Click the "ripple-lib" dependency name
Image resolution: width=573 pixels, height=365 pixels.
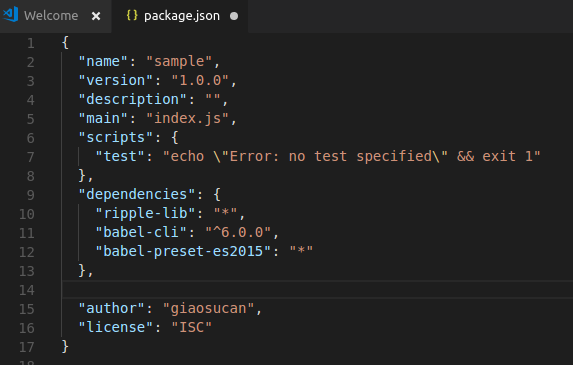145,213
